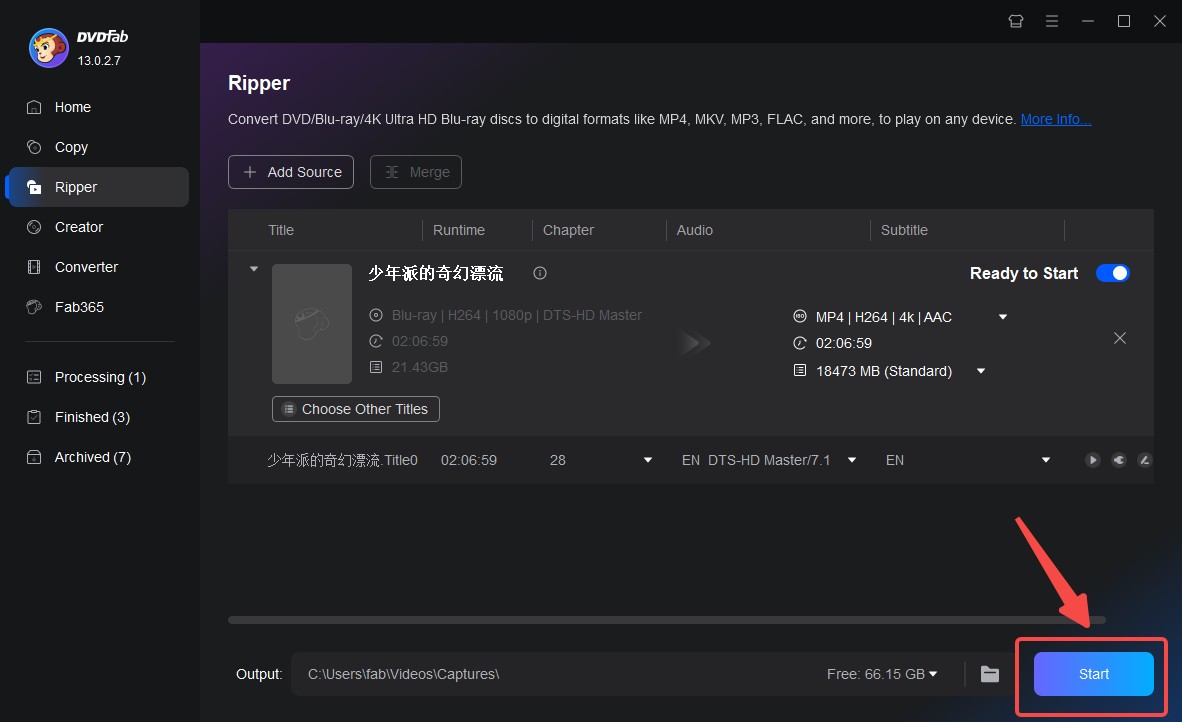Open the hamburger menu in title bar
Image resolution: width=1182 pixels, height=722 pixels.
[x=1052, y=21]
